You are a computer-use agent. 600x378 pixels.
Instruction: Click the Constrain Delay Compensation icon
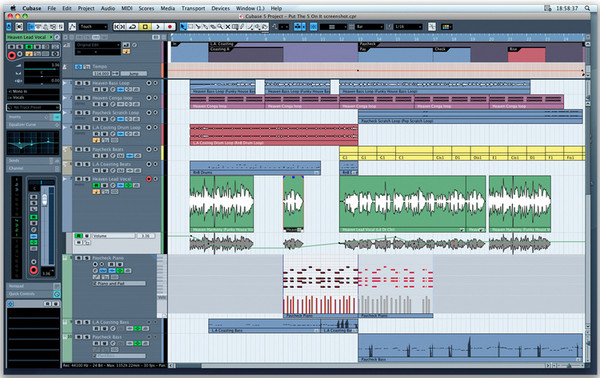point(19,27)
